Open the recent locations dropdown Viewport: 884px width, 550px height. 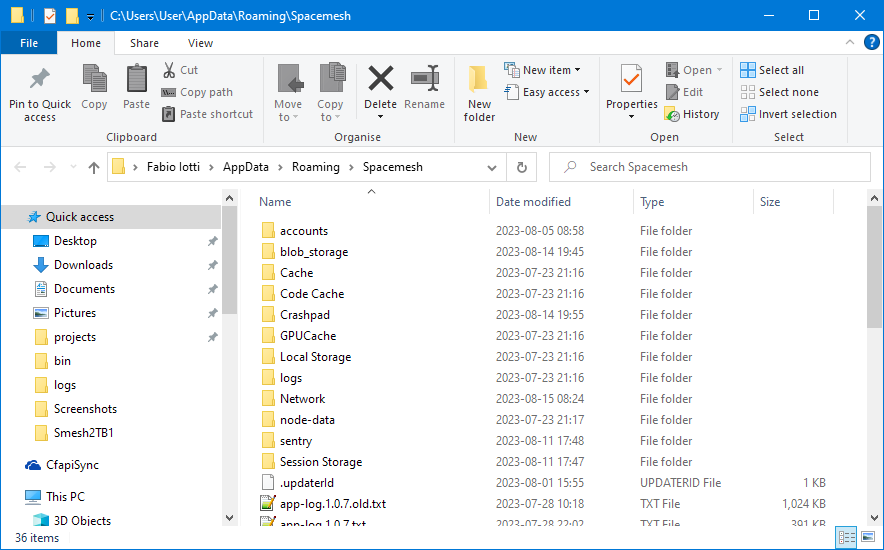73,167
